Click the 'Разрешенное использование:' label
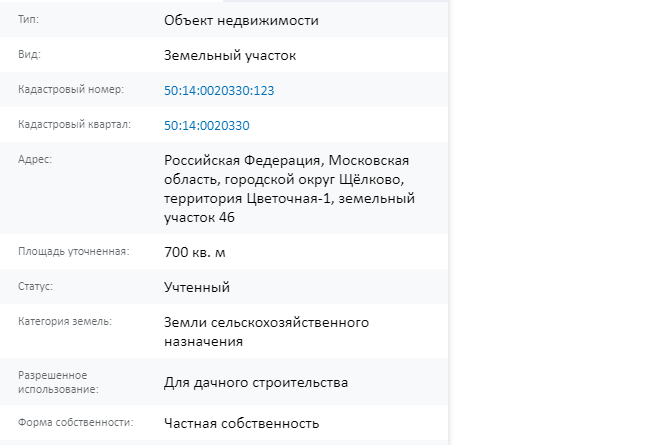This screenshot has width=647, height=445. click(x=58, y=382)
